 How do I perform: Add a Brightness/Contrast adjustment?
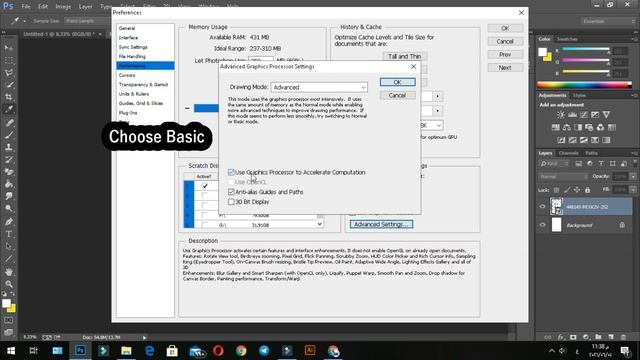[x=561, y=115]
